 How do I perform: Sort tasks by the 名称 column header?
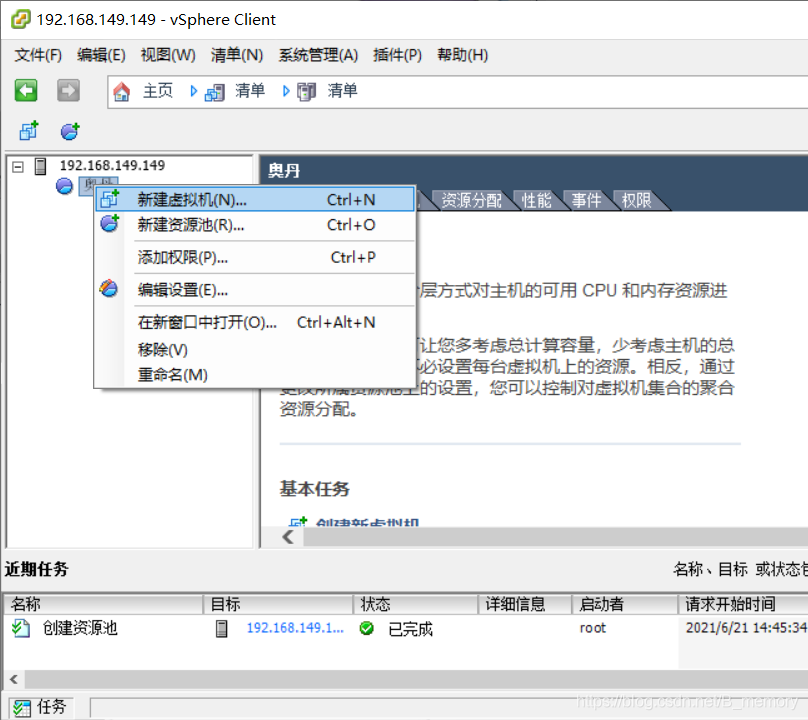click(103, 604)
